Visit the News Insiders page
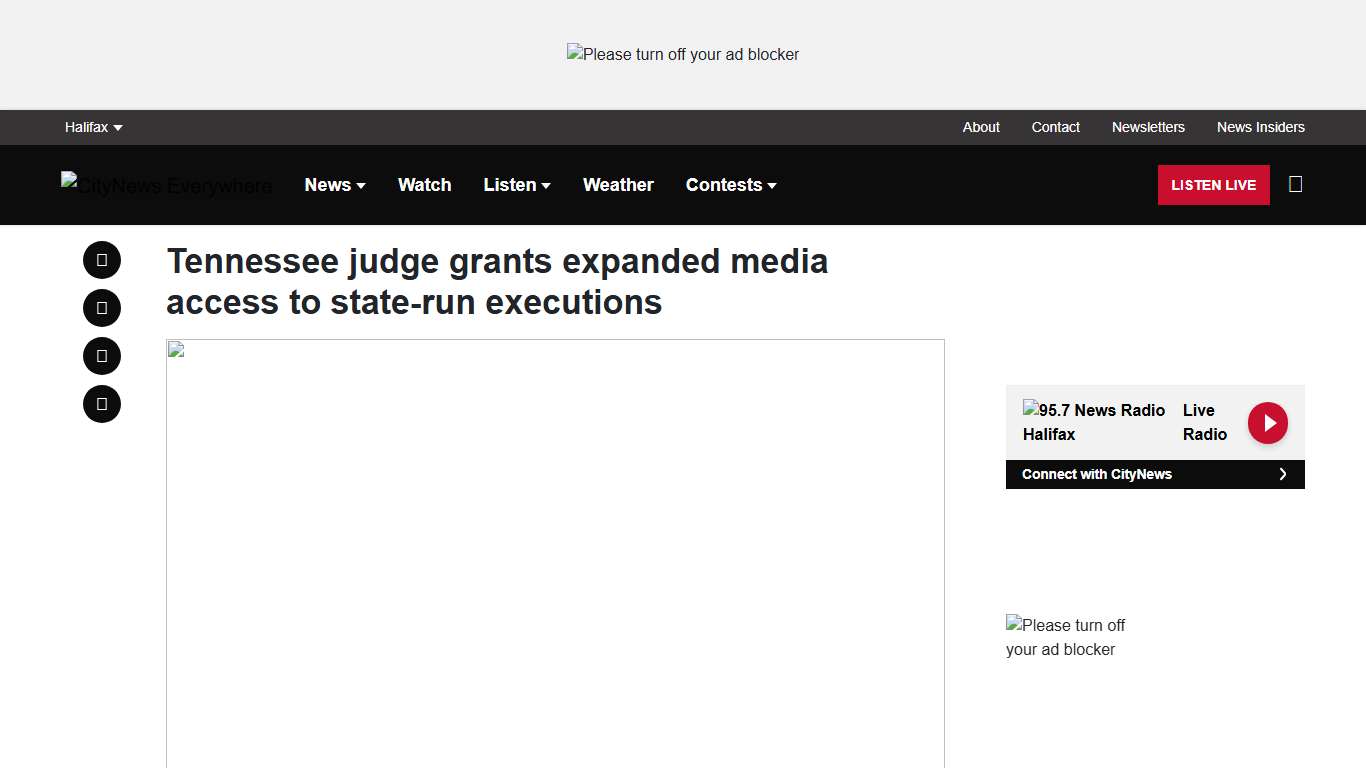The height and width of the screenshot is (768, 1366). coord(1260,127)
